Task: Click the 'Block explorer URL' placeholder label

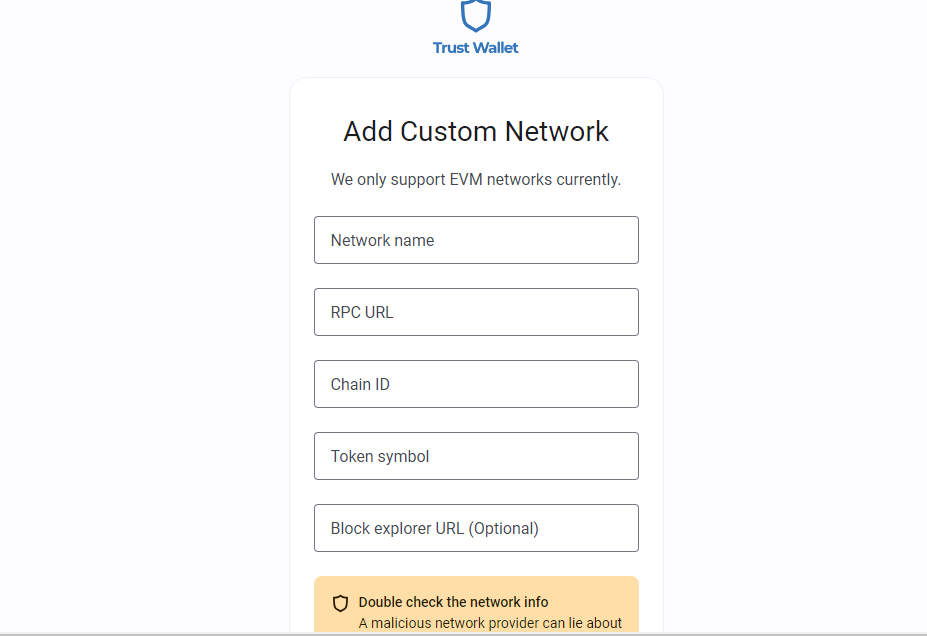Action: tap(434, 528)
